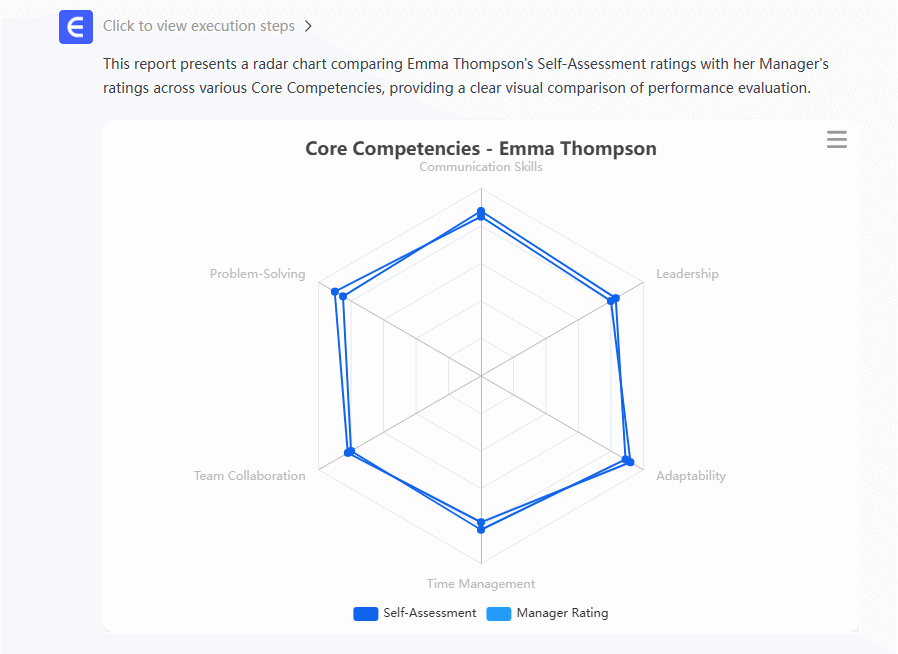The width and height of the screenshot is (898, 654).
Task: Select the Team Collaboration axis label
Action: [x=250, y=476]
